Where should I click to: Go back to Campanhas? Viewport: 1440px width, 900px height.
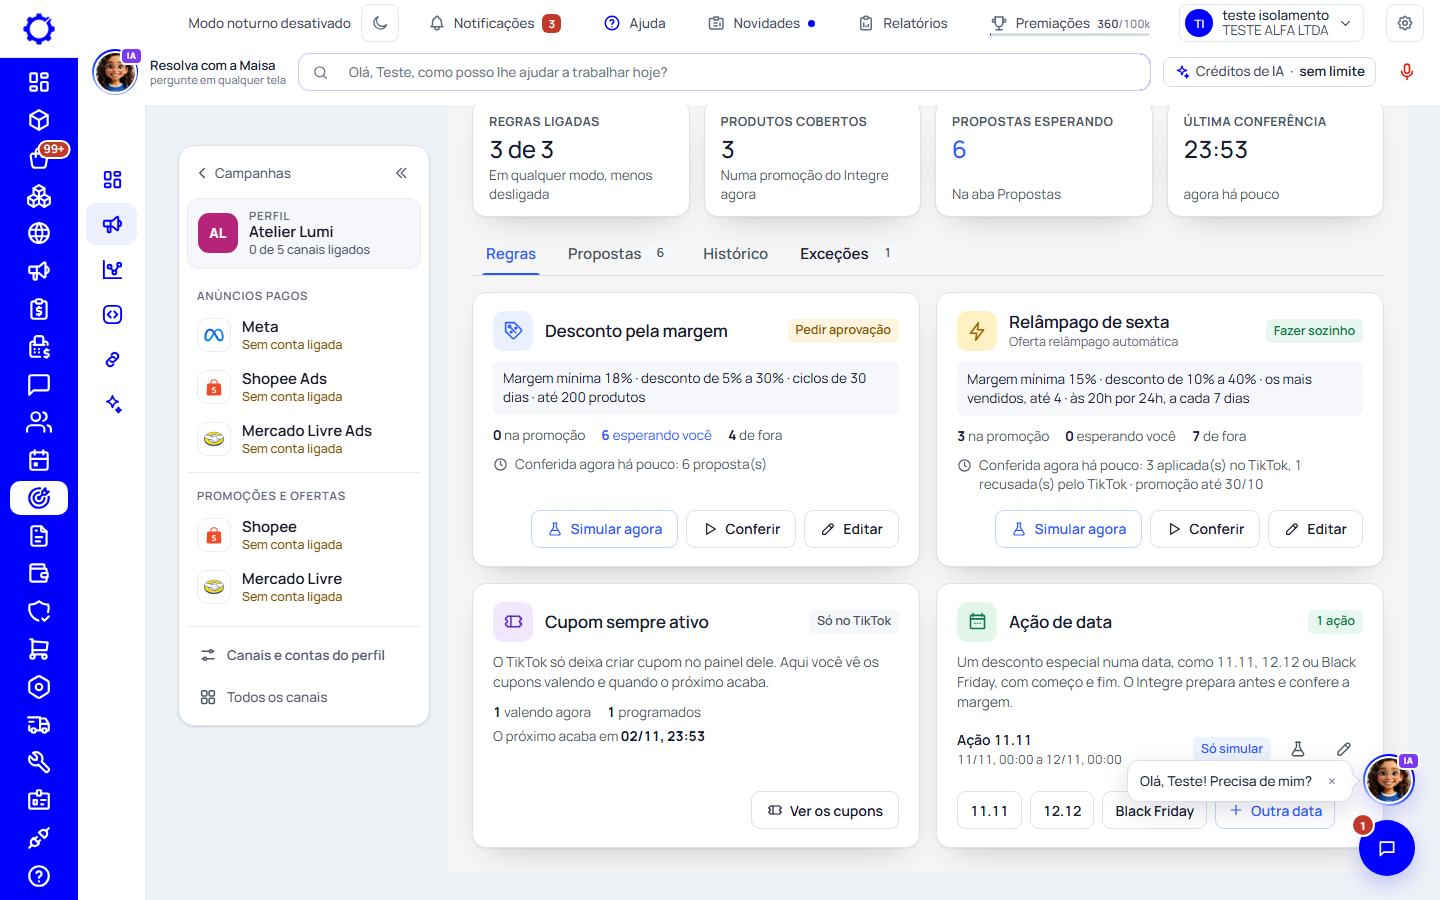click(x=244, y=173)
